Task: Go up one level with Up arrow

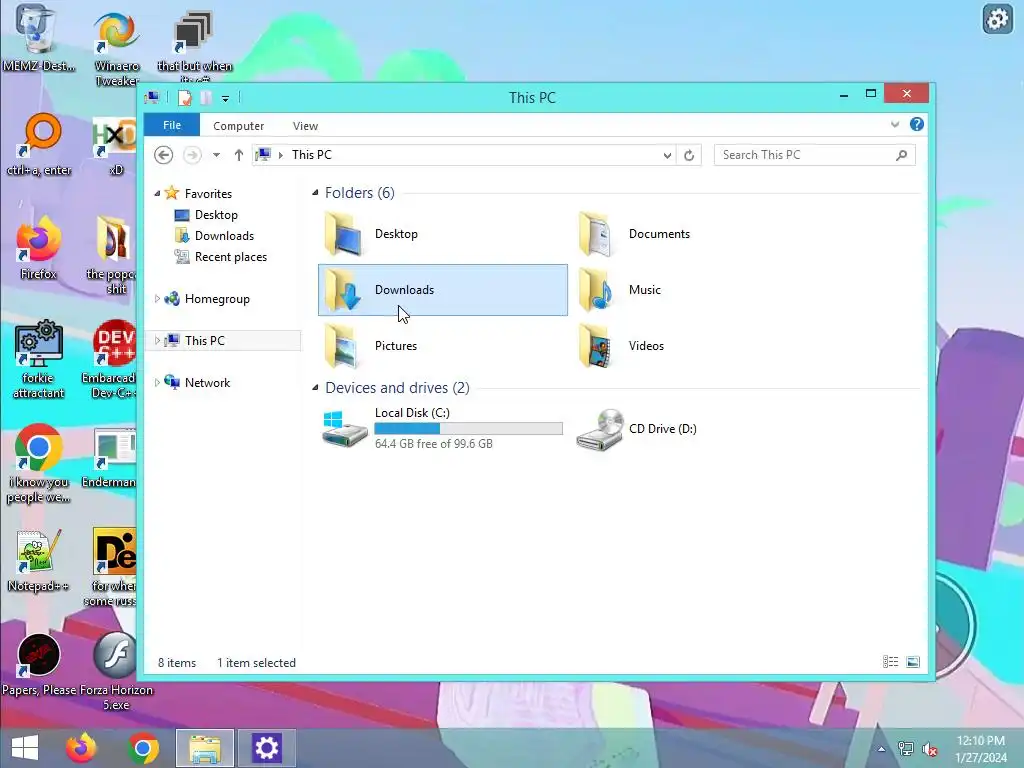Action: click(238, 155)
